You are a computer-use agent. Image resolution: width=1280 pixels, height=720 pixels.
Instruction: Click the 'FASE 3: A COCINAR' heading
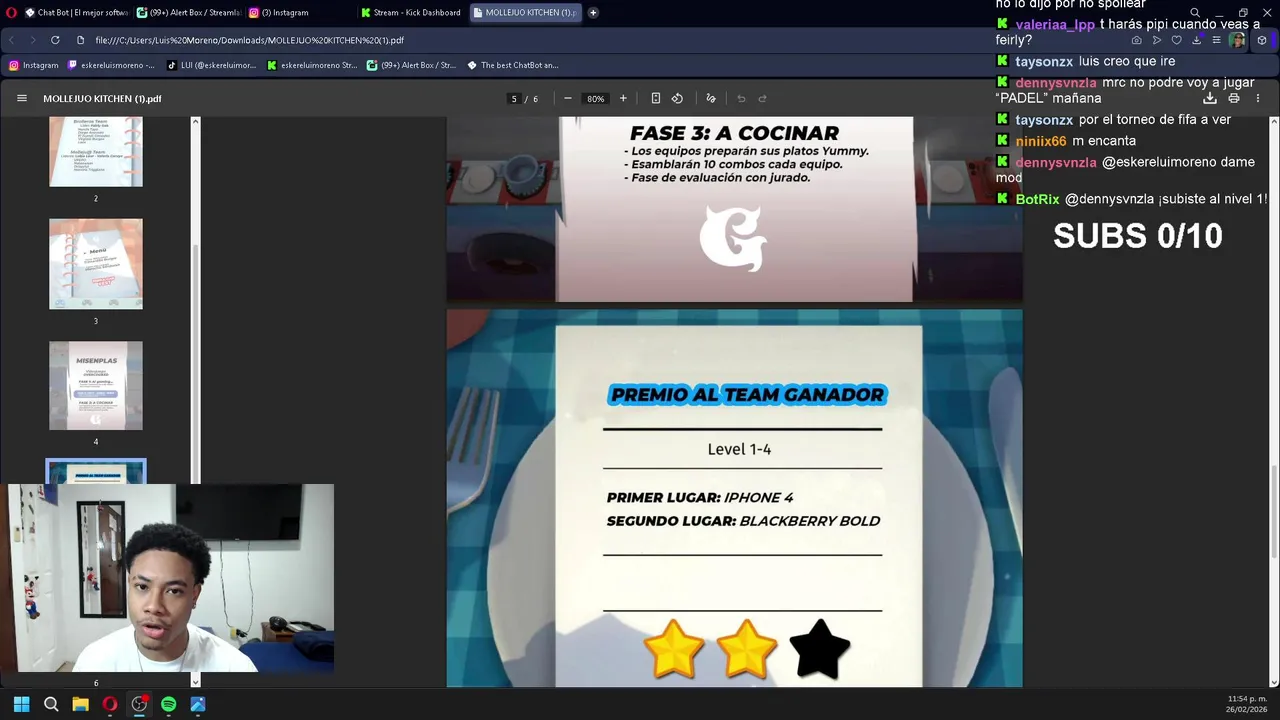pos(734,133)
